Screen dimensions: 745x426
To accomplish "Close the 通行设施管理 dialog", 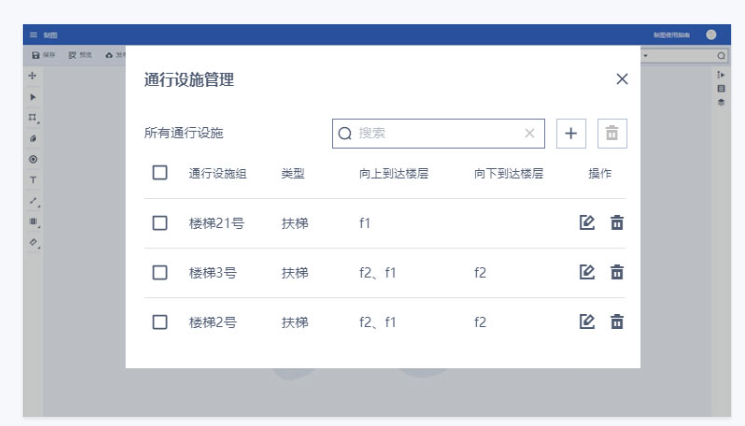I will click(622, 79).
